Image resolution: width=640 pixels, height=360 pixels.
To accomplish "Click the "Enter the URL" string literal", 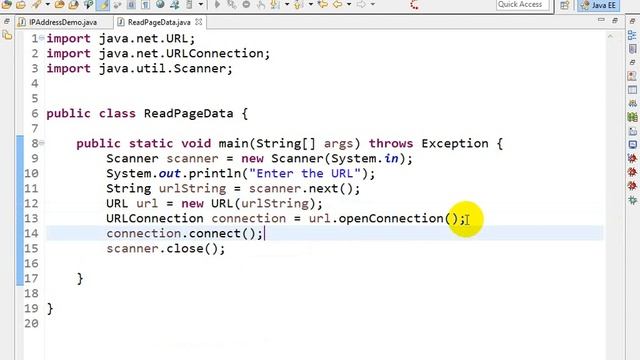I will coord(305,173).
